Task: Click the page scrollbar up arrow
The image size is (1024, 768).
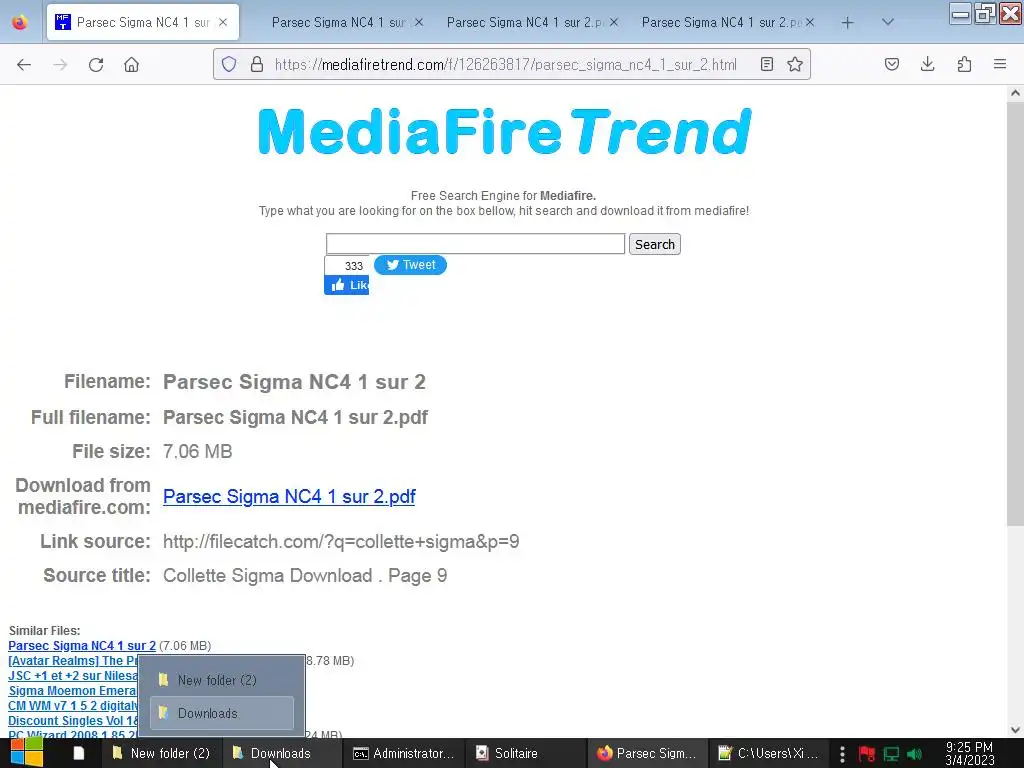Action: pyautogui.click(x=1015, y=93)
